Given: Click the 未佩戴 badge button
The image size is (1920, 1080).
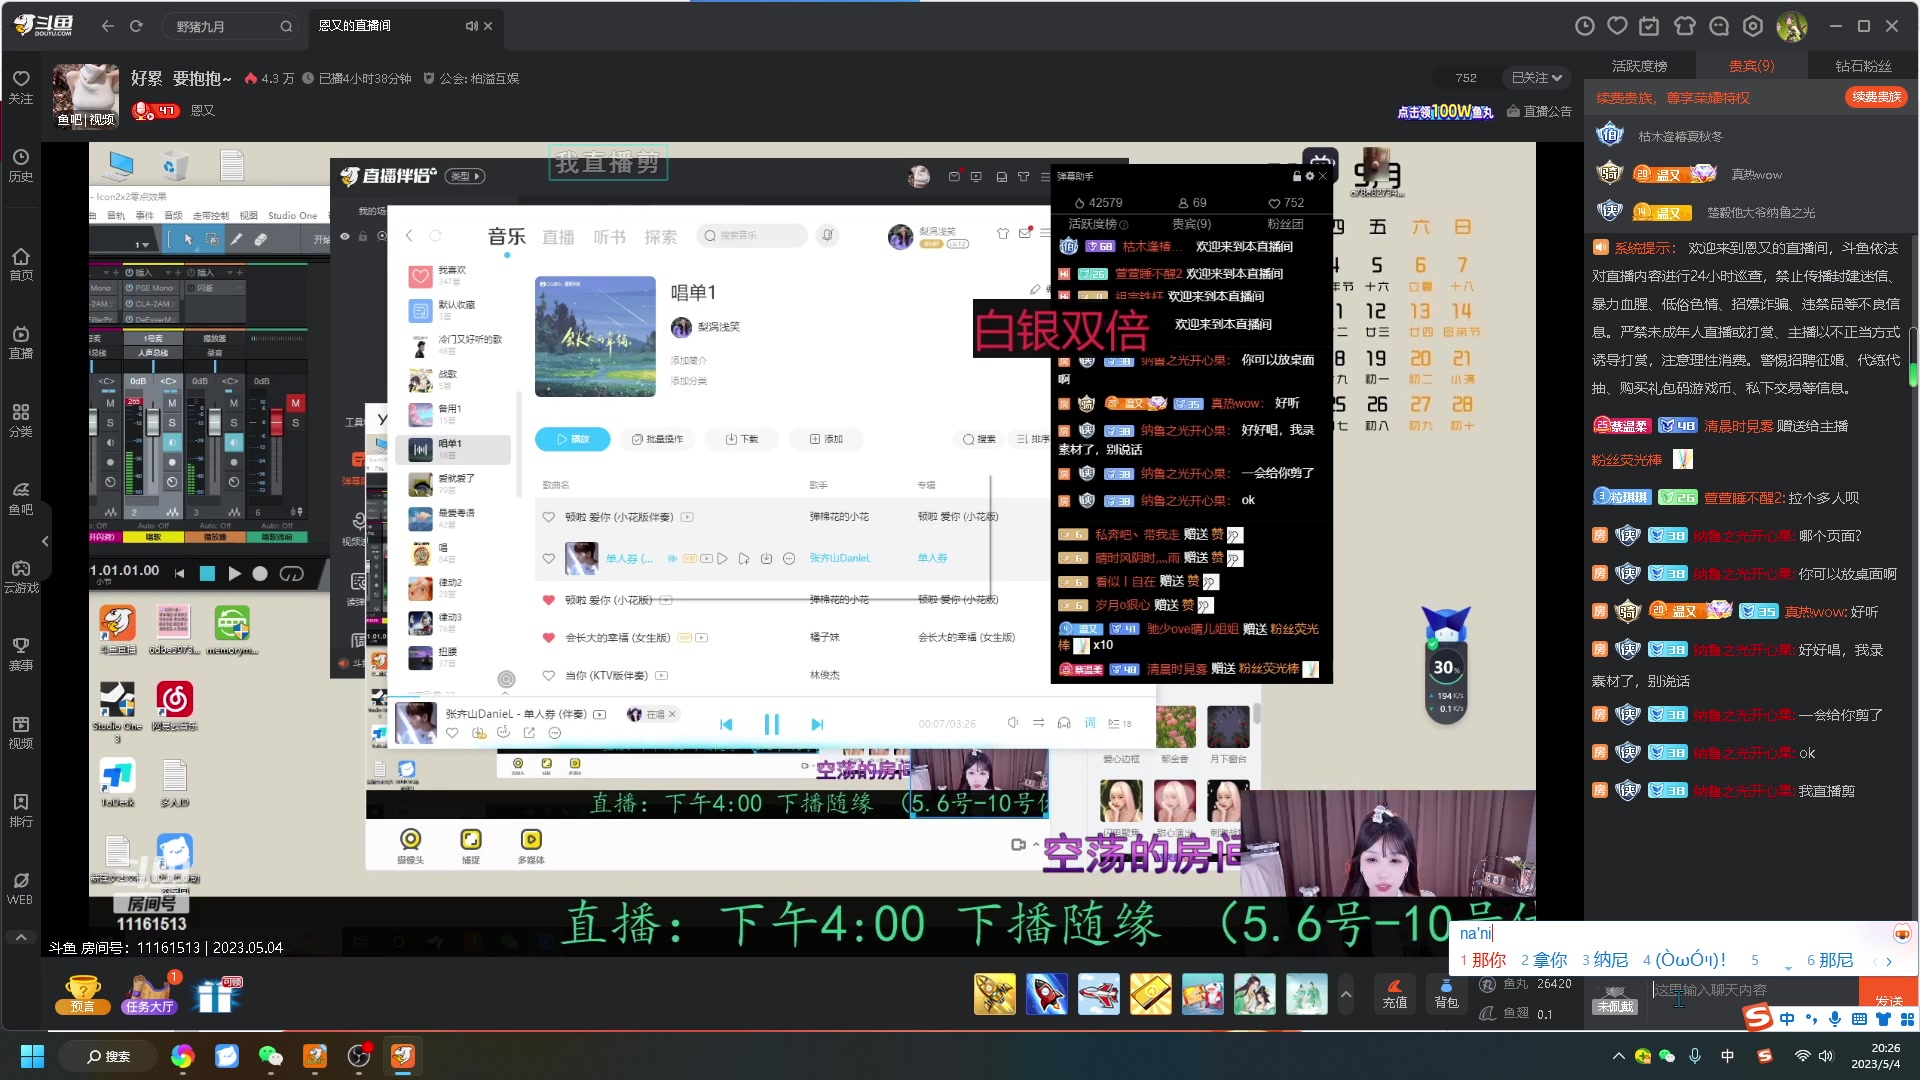Looking at the screenshot, I should click(x=1615, y=1001).
